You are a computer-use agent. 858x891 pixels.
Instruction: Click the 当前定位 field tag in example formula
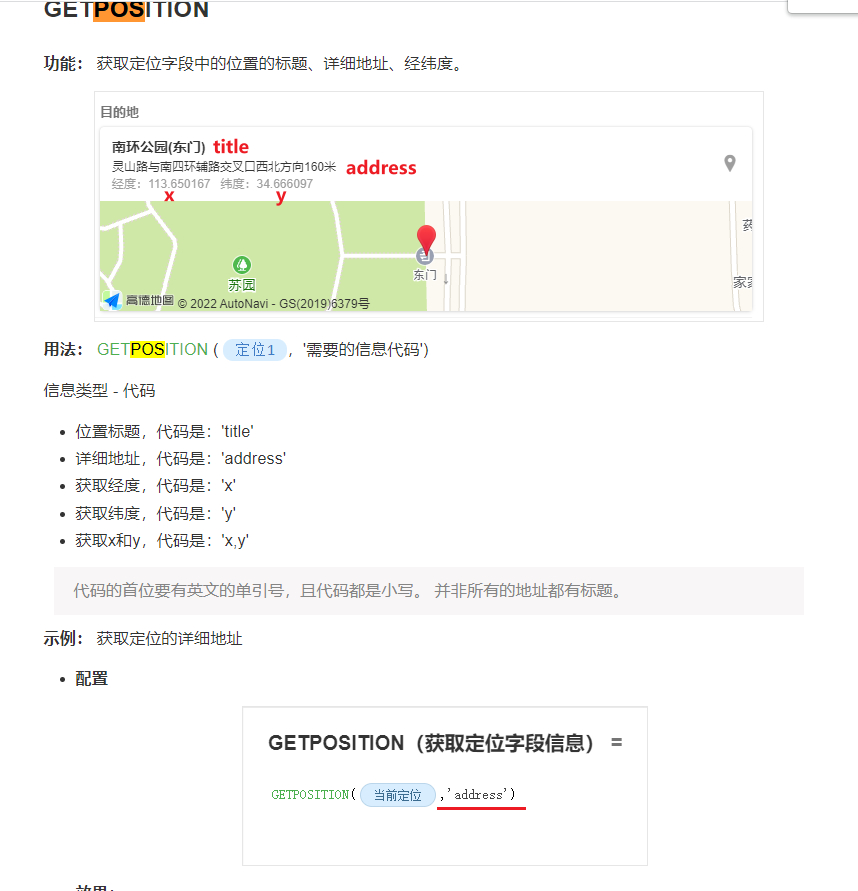click(398, 794)
